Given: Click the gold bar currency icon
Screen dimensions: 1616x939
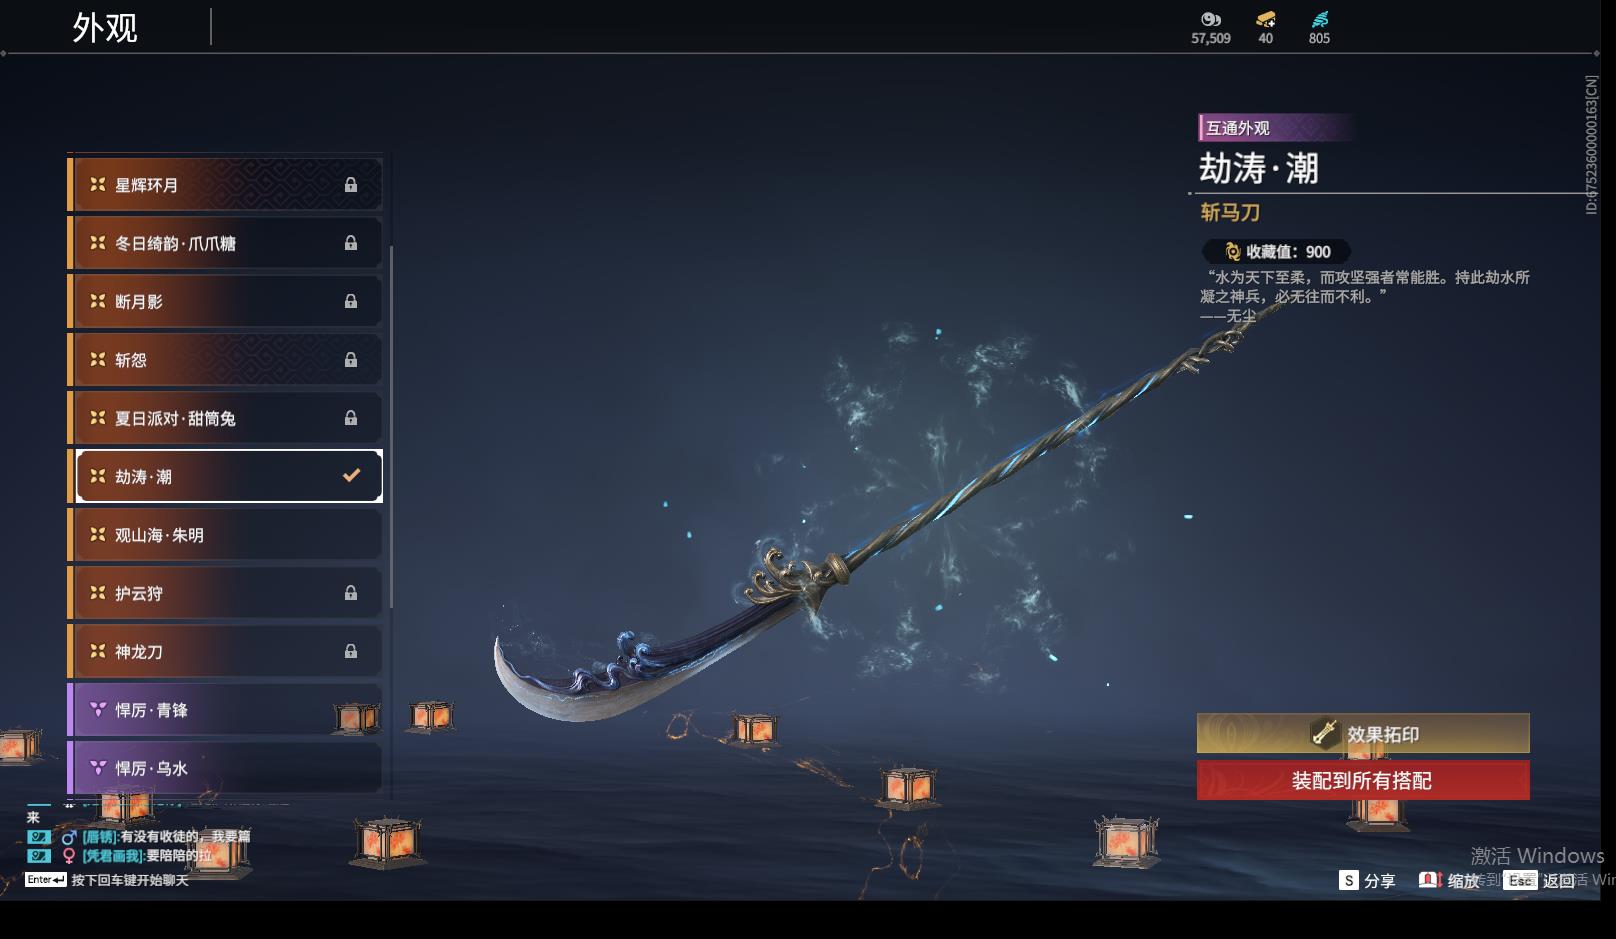Looking at the screenshot, I should coord(1266,19).
